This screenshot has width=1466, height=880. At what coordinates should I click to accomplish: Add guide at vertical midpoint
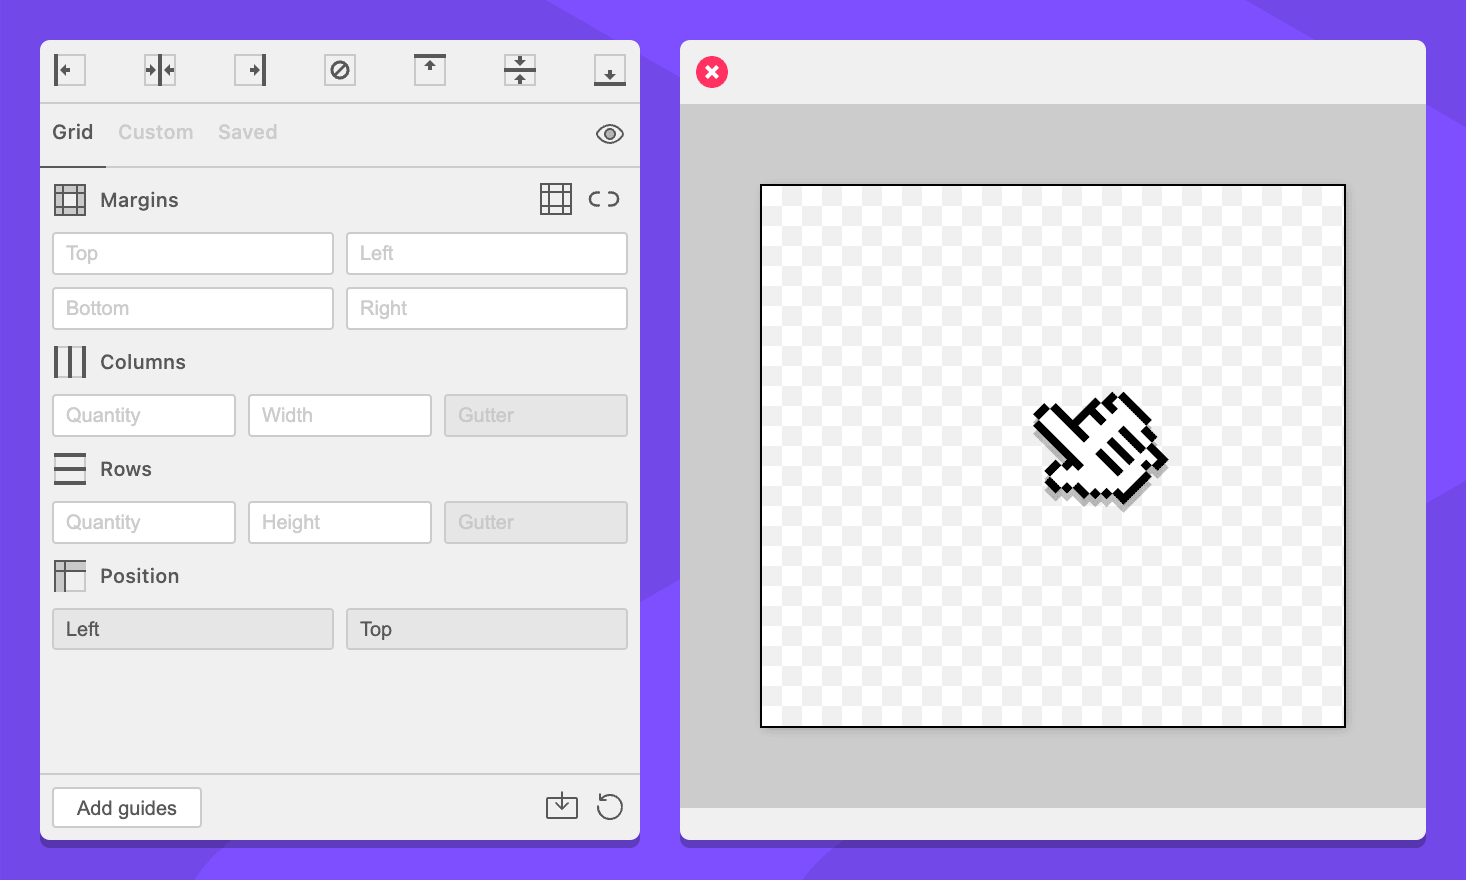click(520, 70)
